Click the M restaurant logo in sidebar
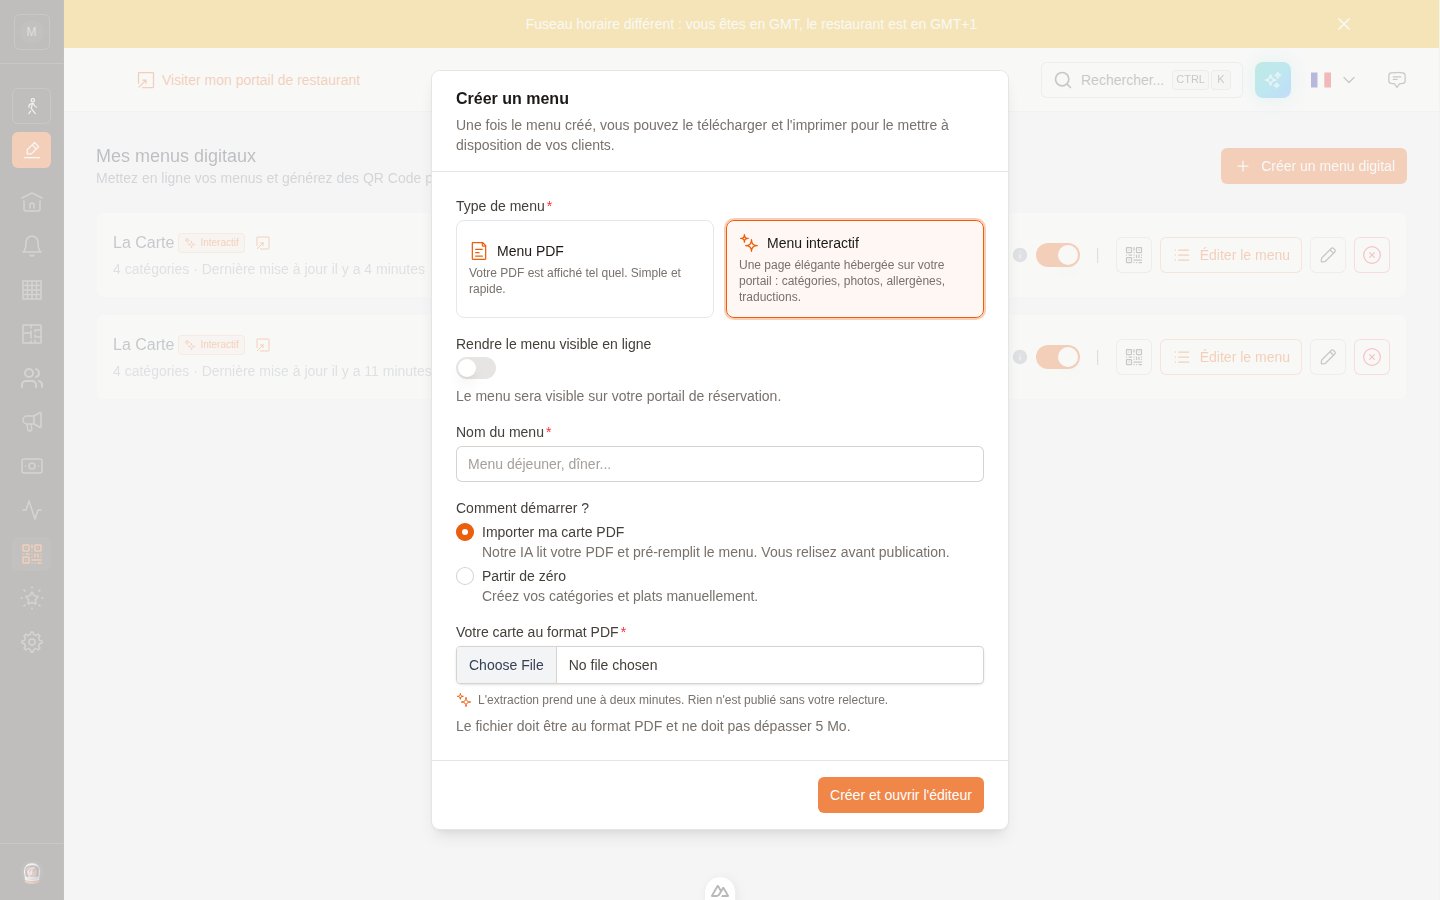The image size is (1440, 900). [x=32, y=32]
